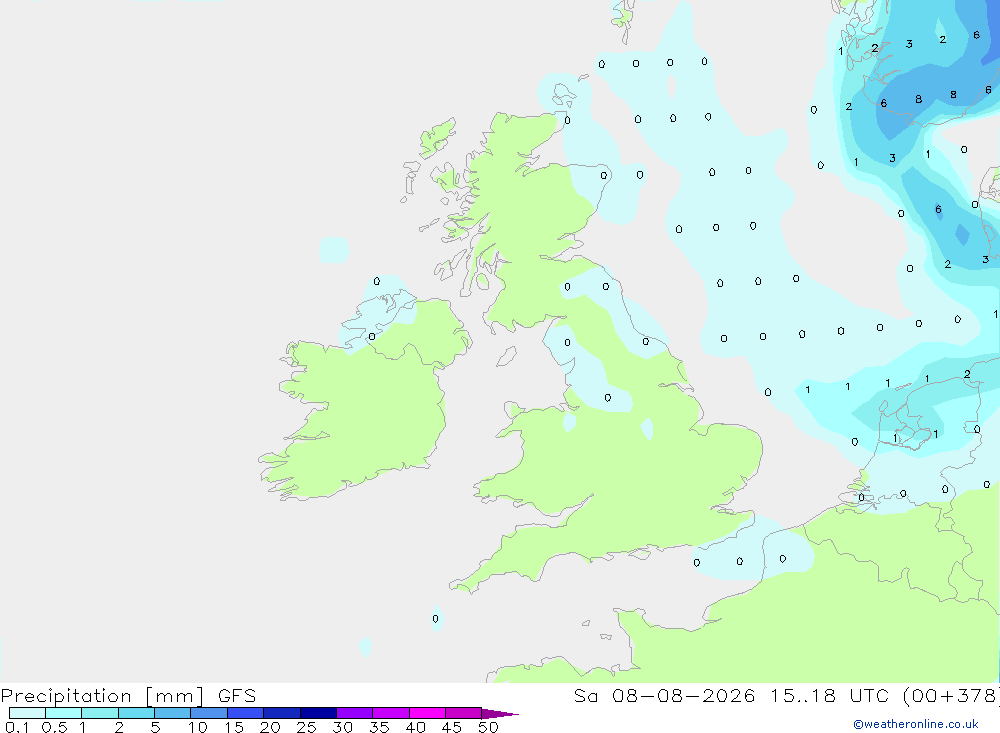Click the 0 value northwest of Northern Ireland's coast
Image resolution: width=1000 pixels, height=733 pixels.
point(377,281)
